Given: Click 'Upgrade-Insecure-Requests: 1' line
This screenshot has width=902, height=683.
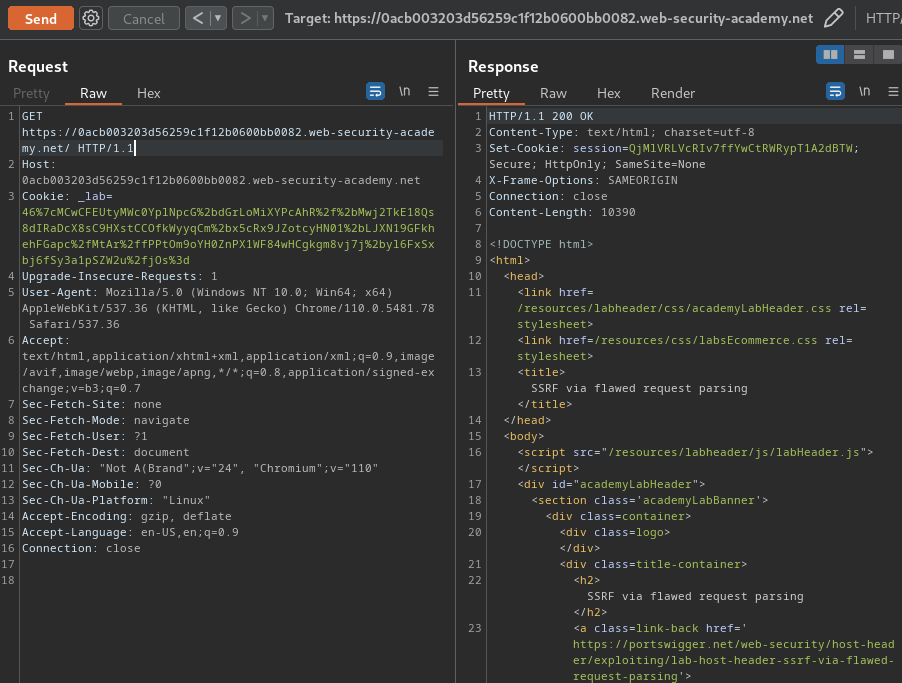Looking at the screenshot, I should [x=120, y=276].
